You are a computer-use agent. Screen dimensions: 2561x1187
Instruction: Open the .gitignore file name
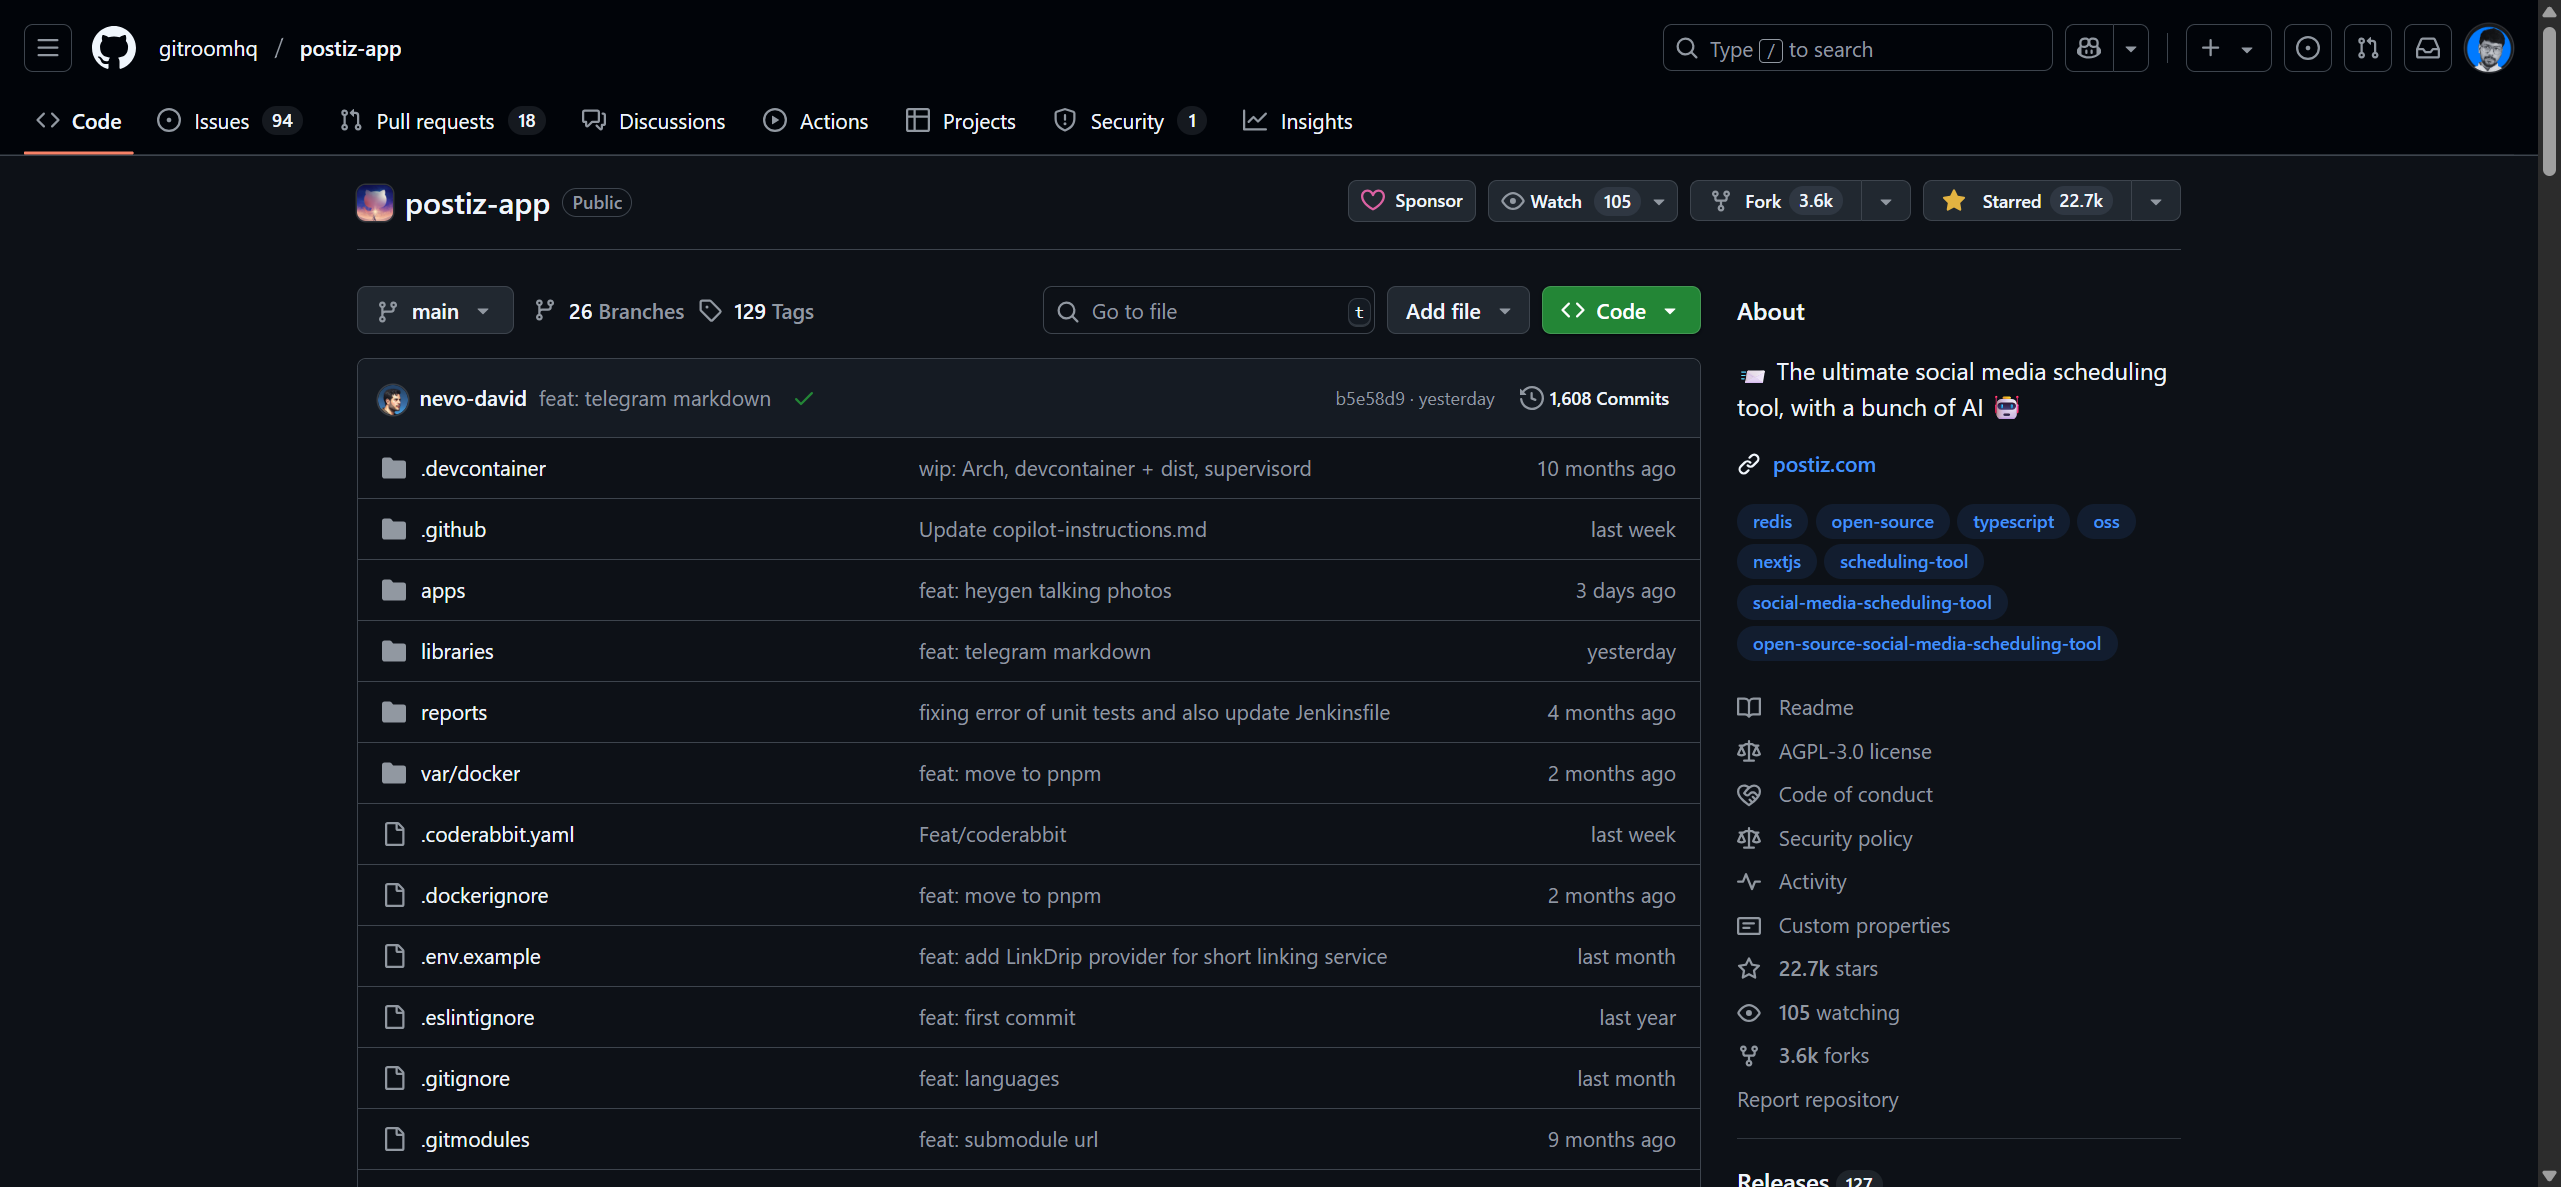tap(465, 1078)
